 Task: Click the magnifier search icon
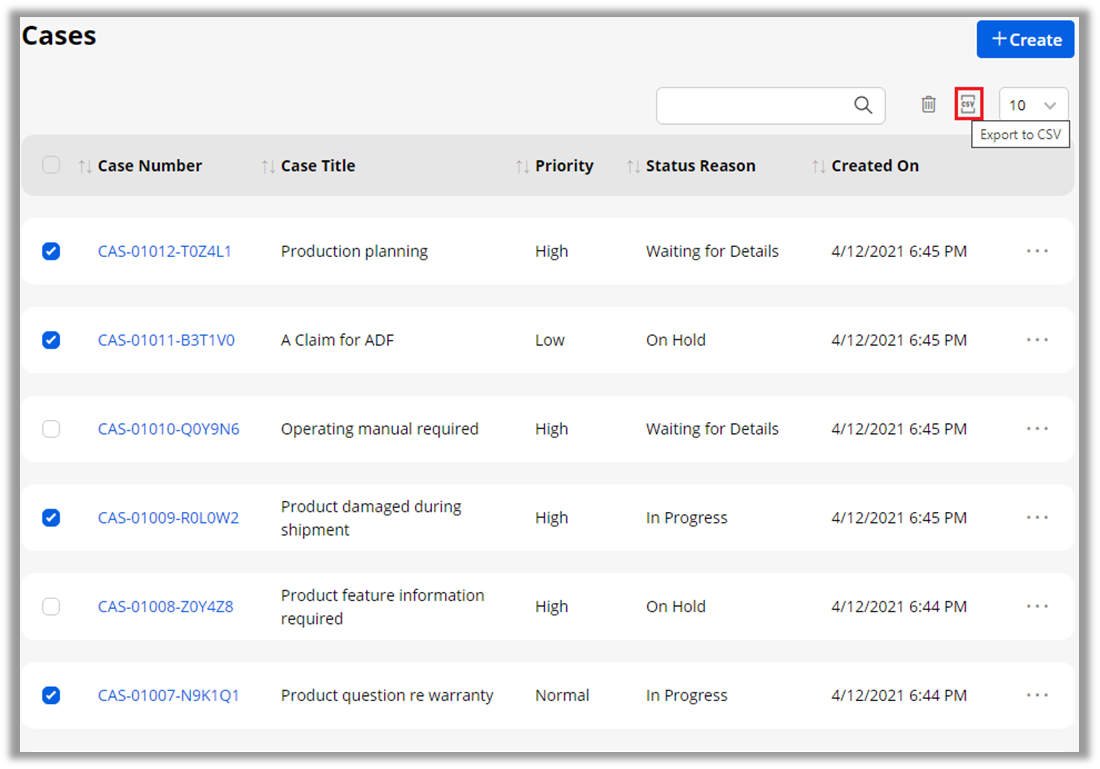(x=863, y=105)
